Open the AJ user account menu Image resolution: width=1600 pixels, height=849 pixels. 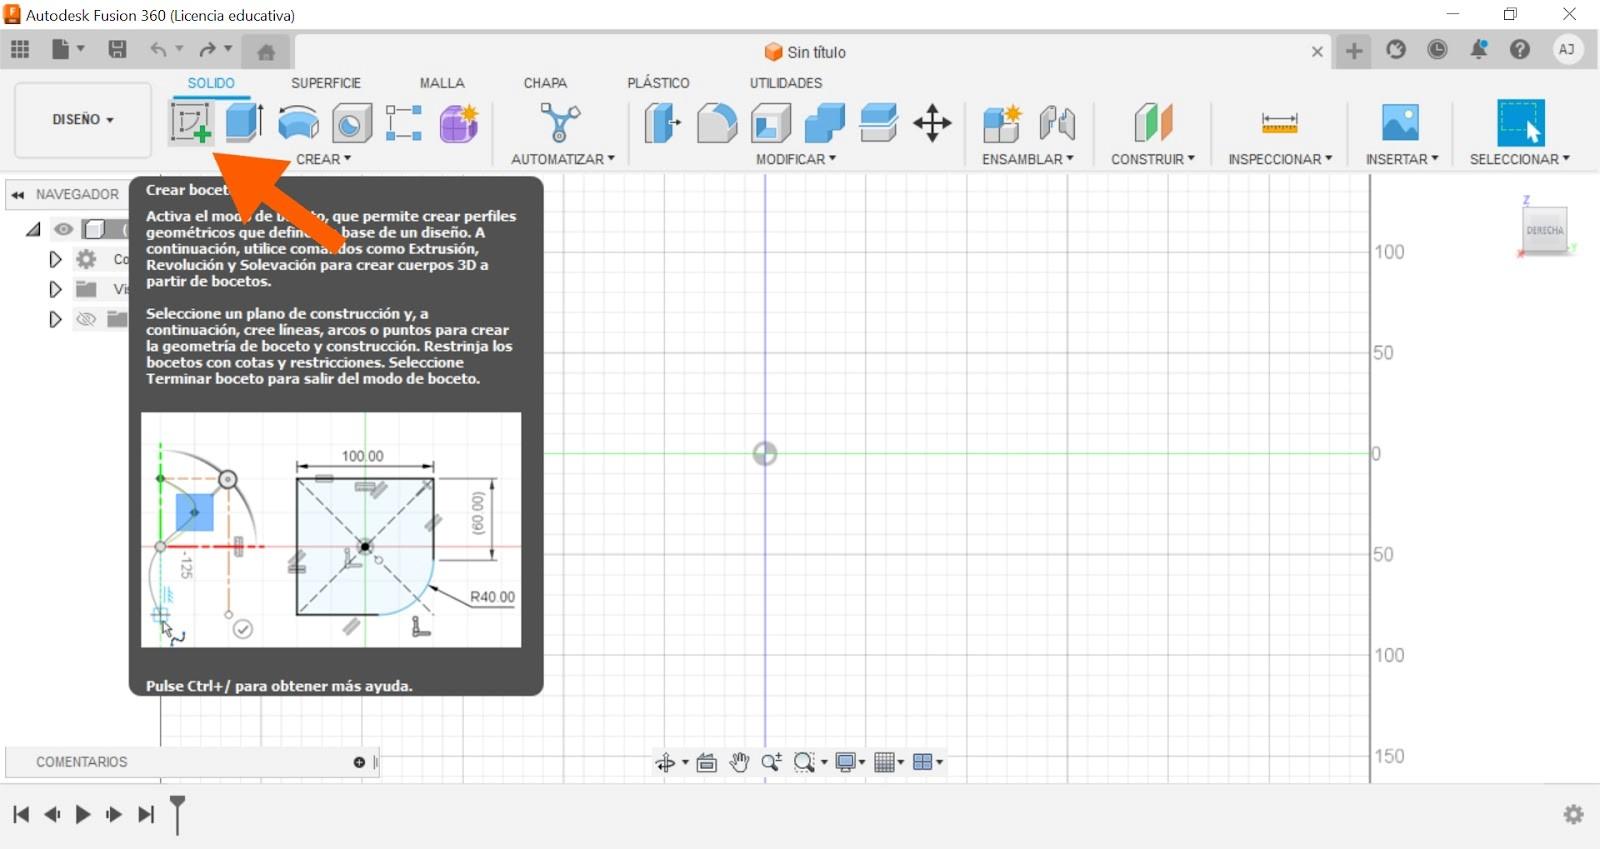point(1567,49)
